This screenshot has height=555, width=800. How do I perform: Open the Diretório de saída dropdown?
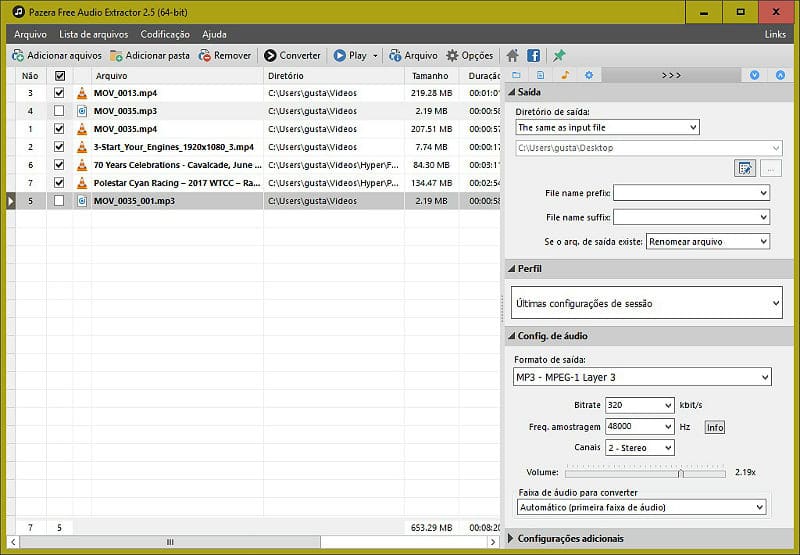[x=607, y=128]
